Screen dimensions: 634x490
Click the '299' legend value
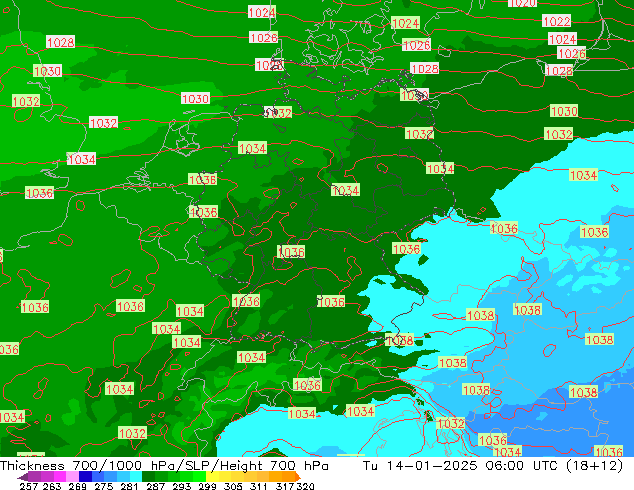pos(207,486)
